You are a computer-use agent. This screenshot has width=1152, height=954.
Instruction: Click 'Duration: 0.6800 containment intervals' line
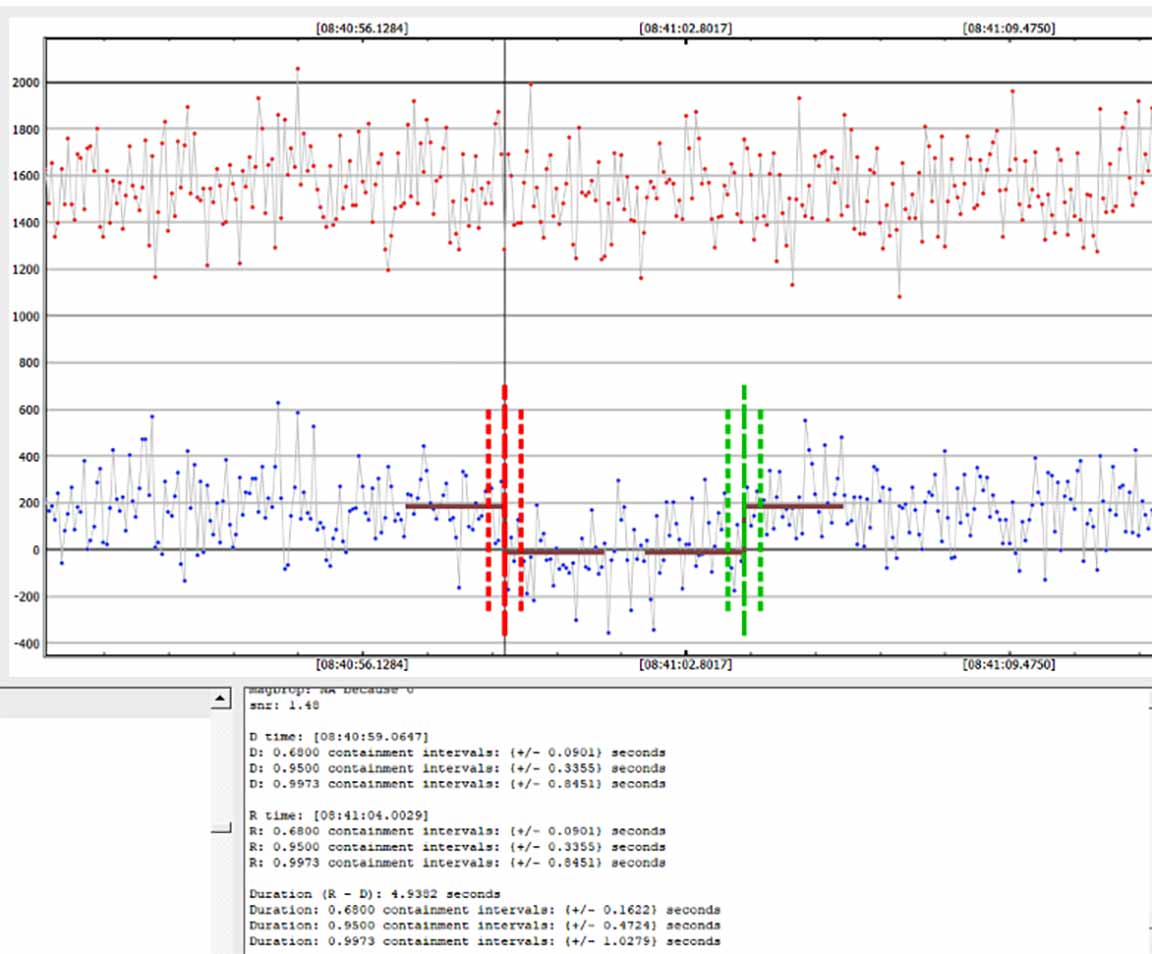(485, 909)
